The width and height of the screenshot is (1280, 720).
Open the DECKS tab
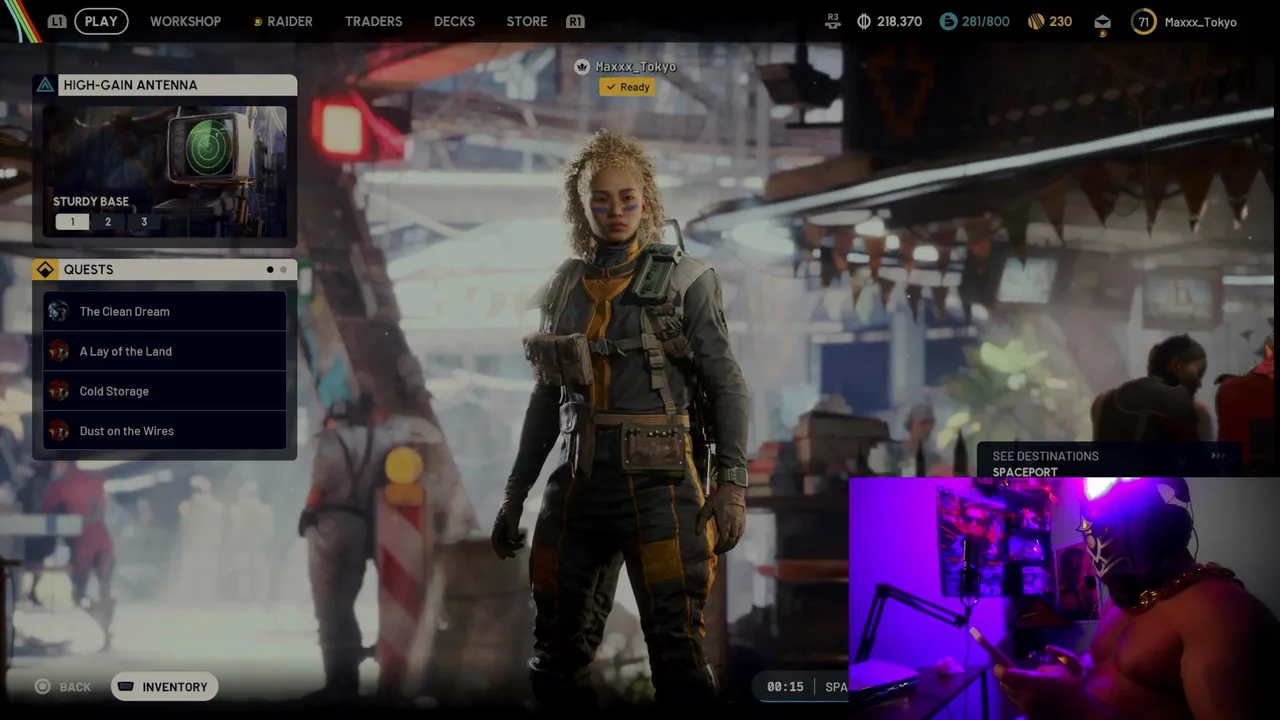click(454, 21)
